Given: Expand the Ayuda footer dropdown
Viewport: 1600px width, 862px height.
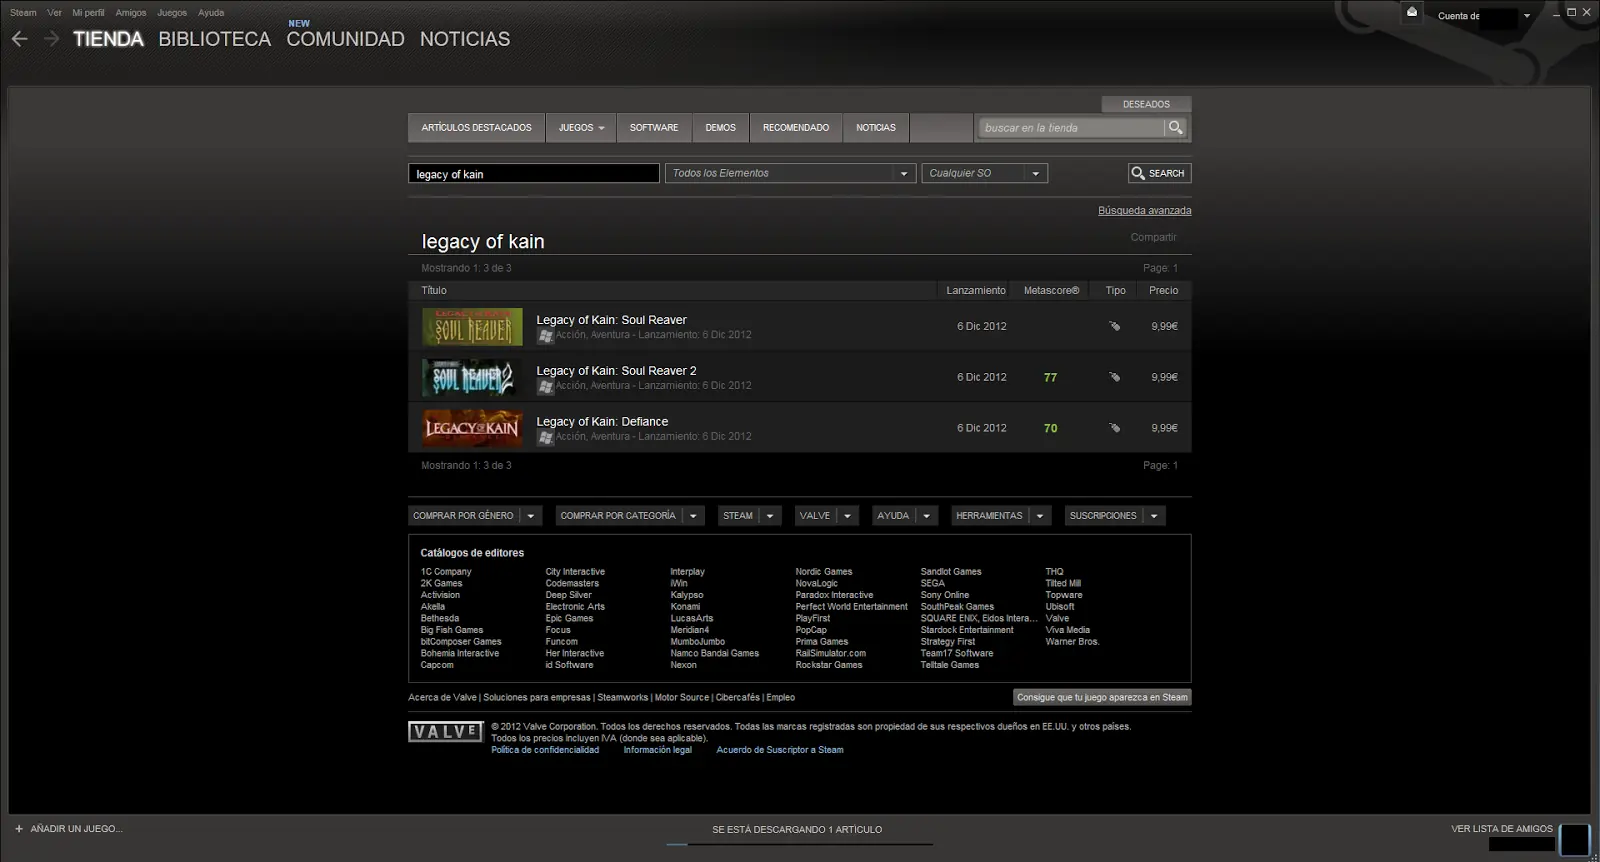Looking at the screenshot, I should point(926,516).
